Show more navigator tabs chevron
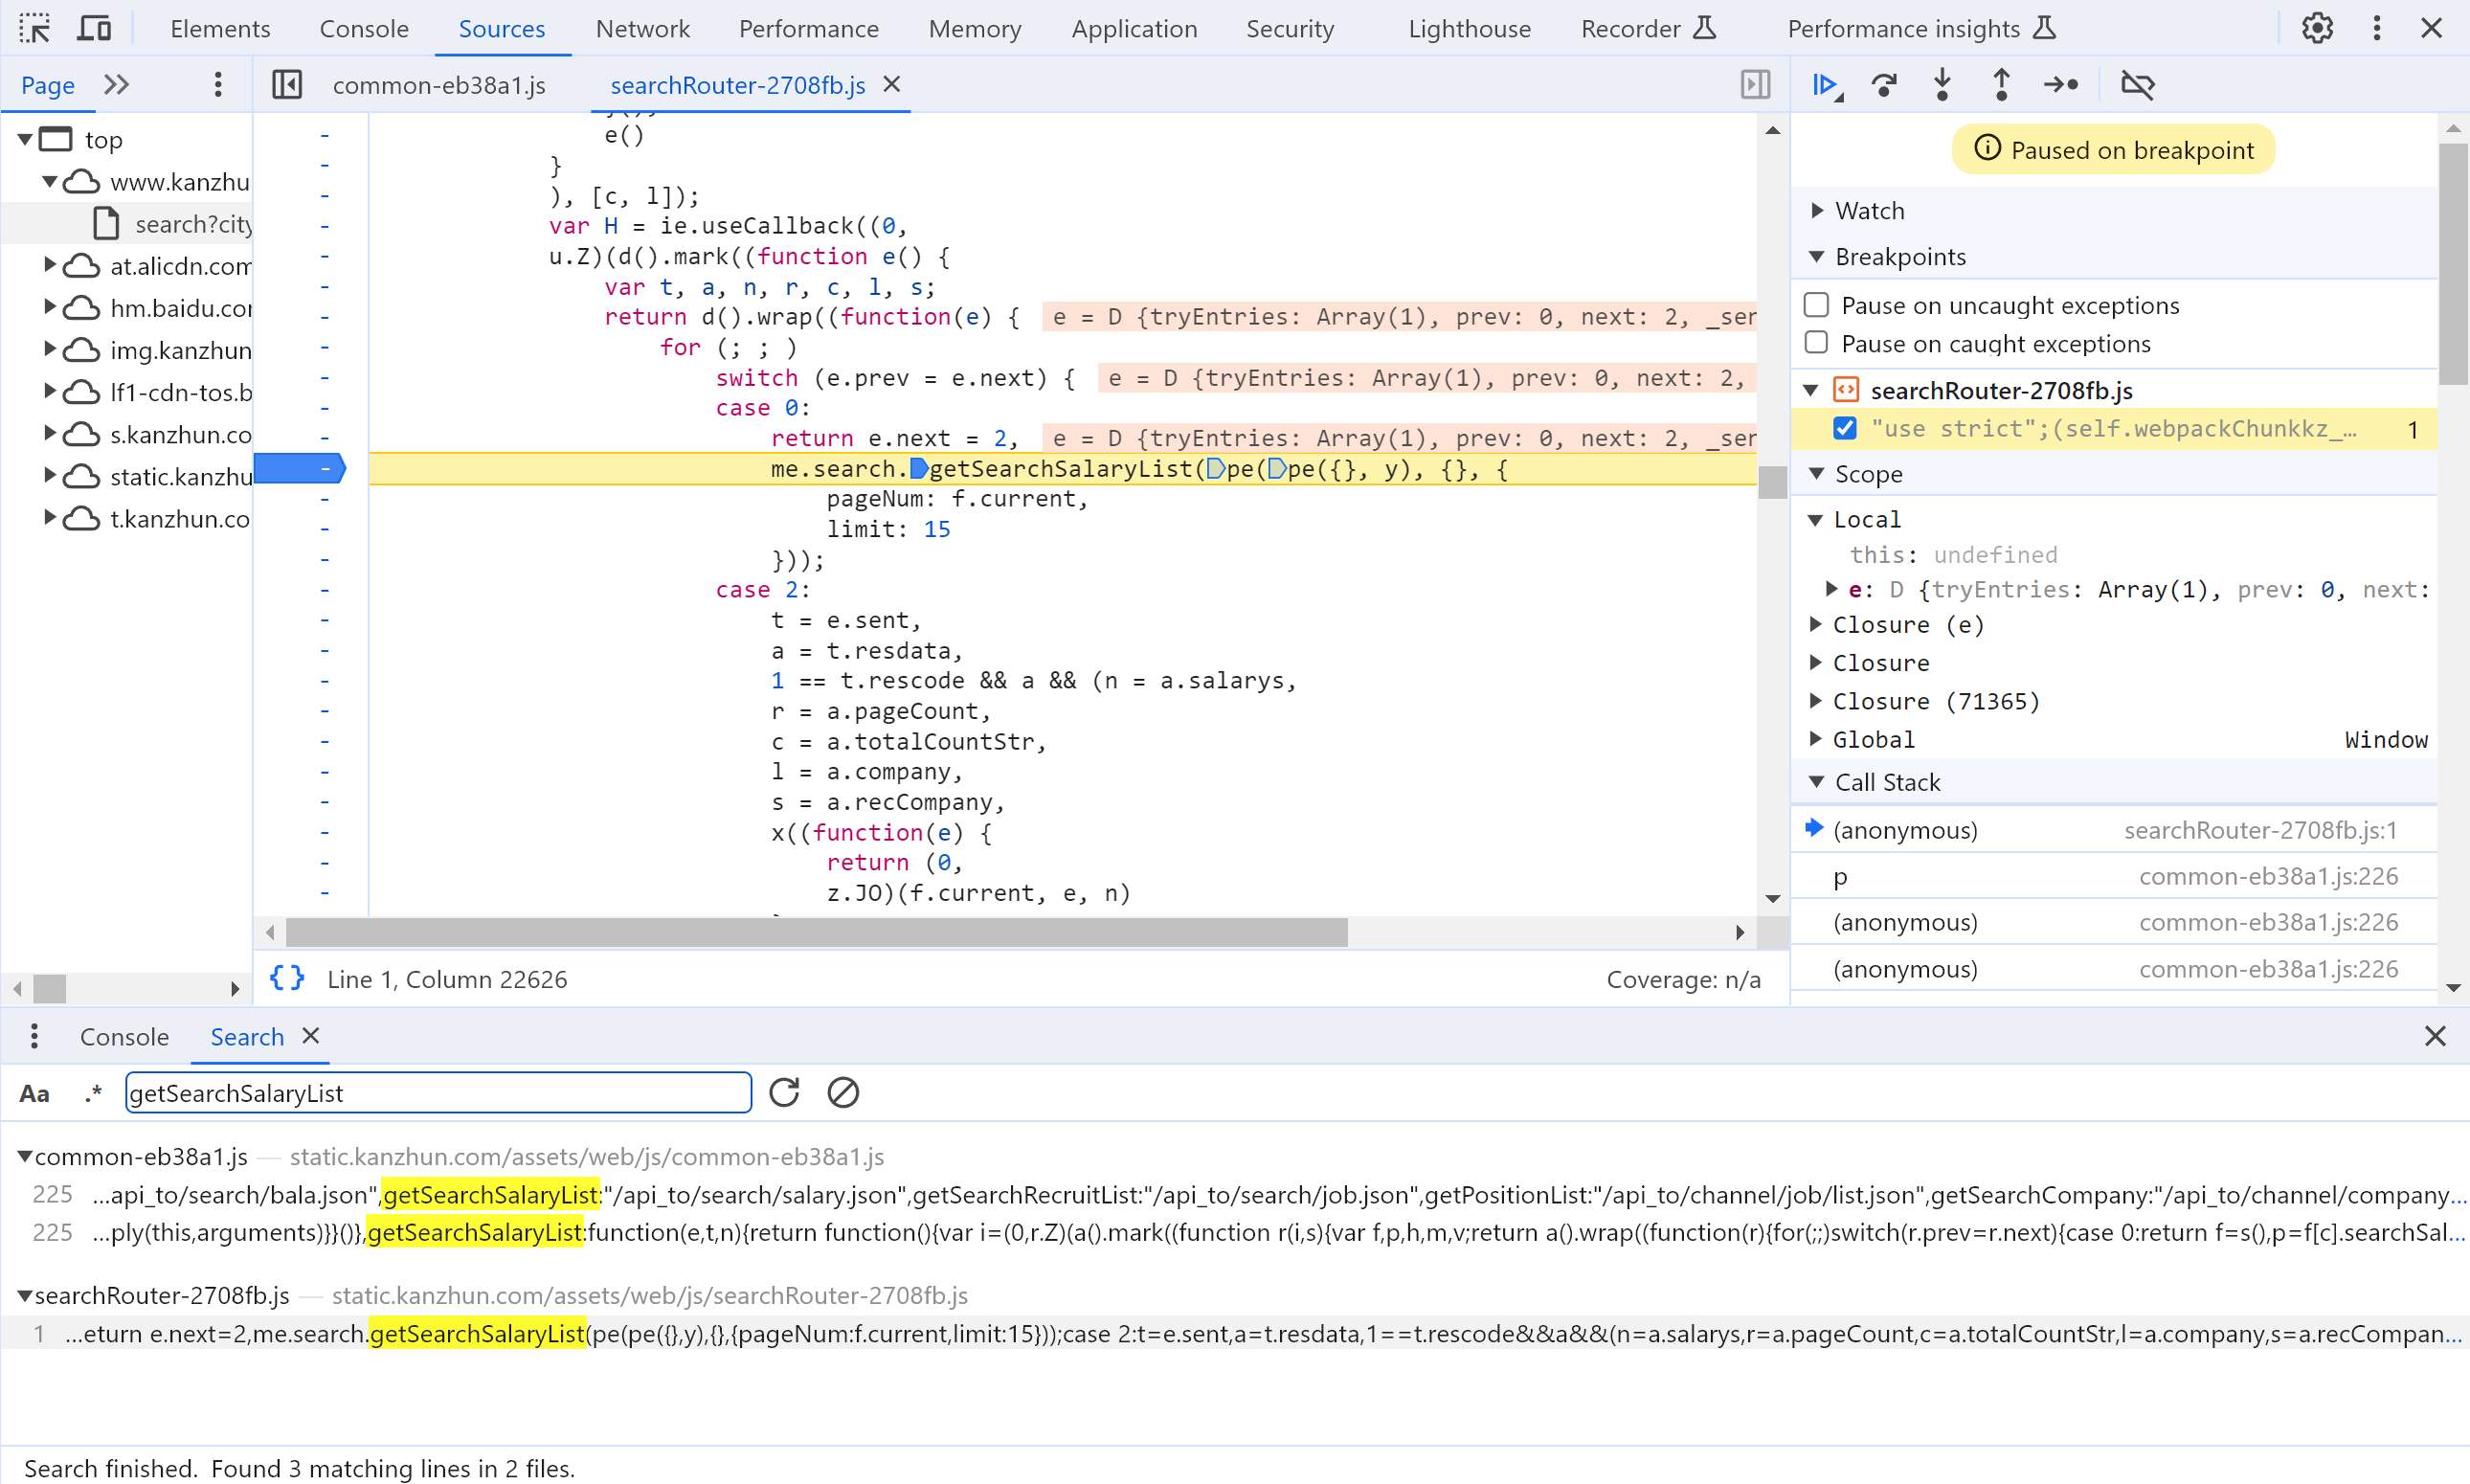This screenshot has height=1484, width=2470. point(117,85)
